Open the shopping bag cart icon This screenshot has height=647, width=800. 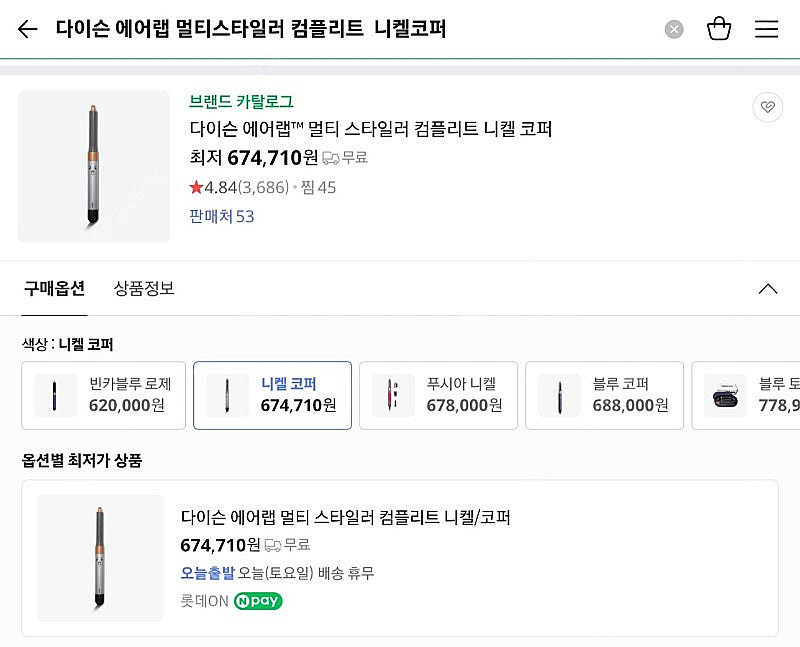point(719,29)
